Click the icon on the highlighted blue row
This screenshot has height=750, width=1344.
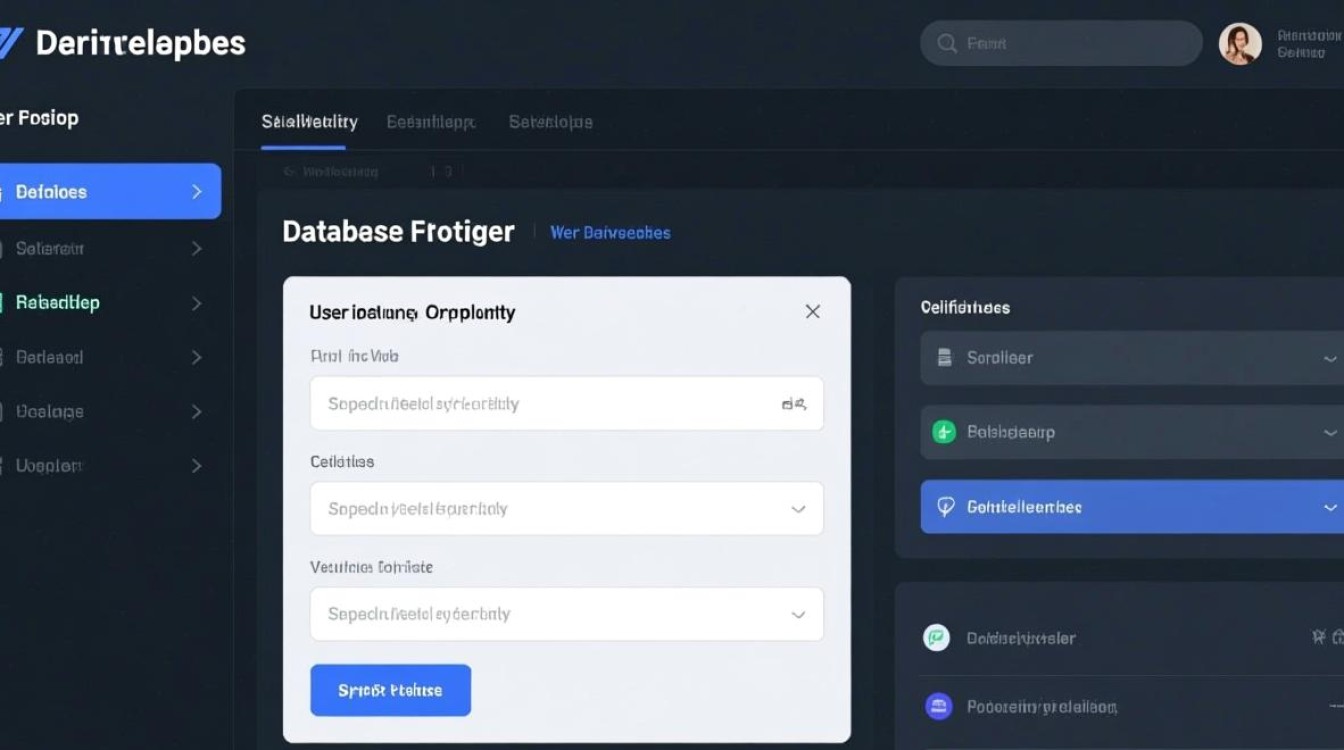[x=945, y=507]
